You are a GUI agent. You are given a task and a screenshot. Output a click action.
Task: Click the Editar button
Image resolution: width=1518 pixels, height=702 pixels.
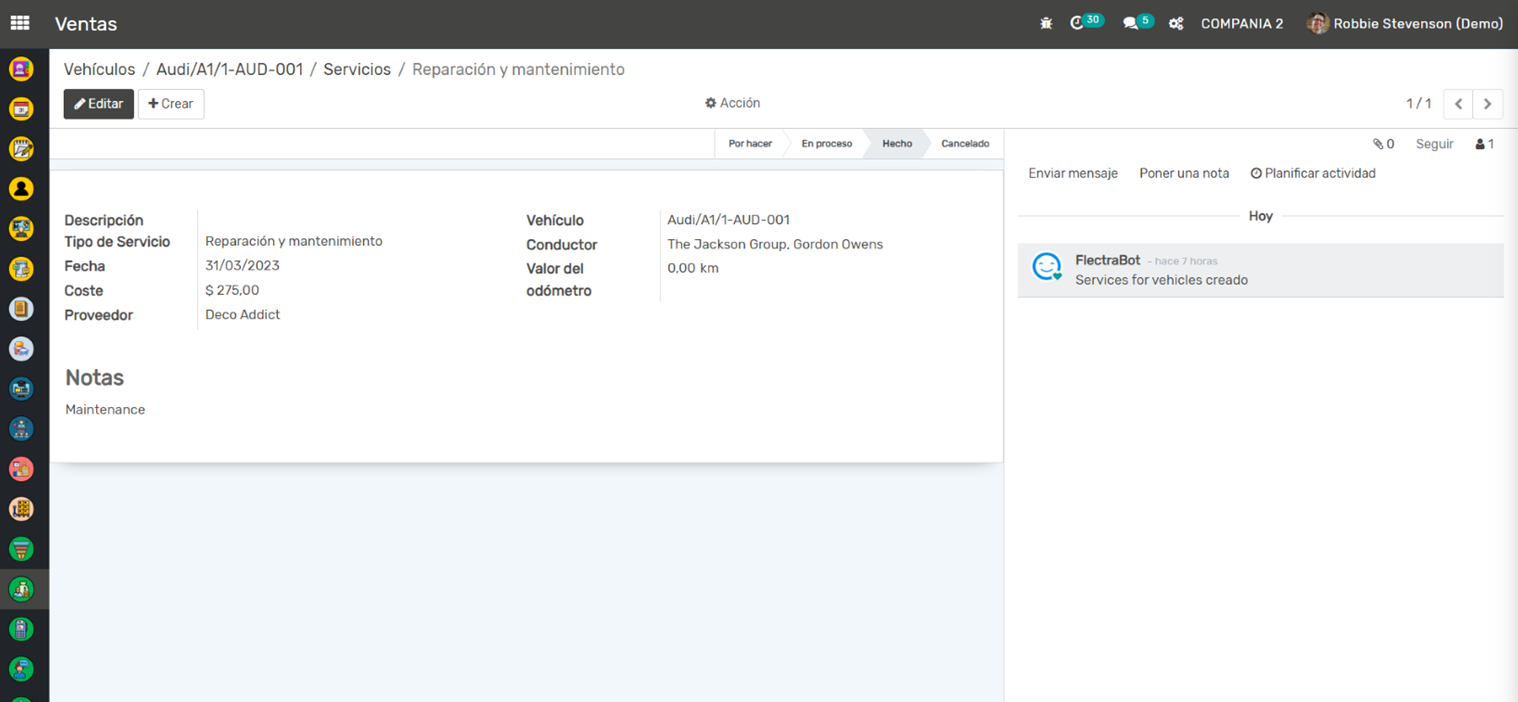98,104
